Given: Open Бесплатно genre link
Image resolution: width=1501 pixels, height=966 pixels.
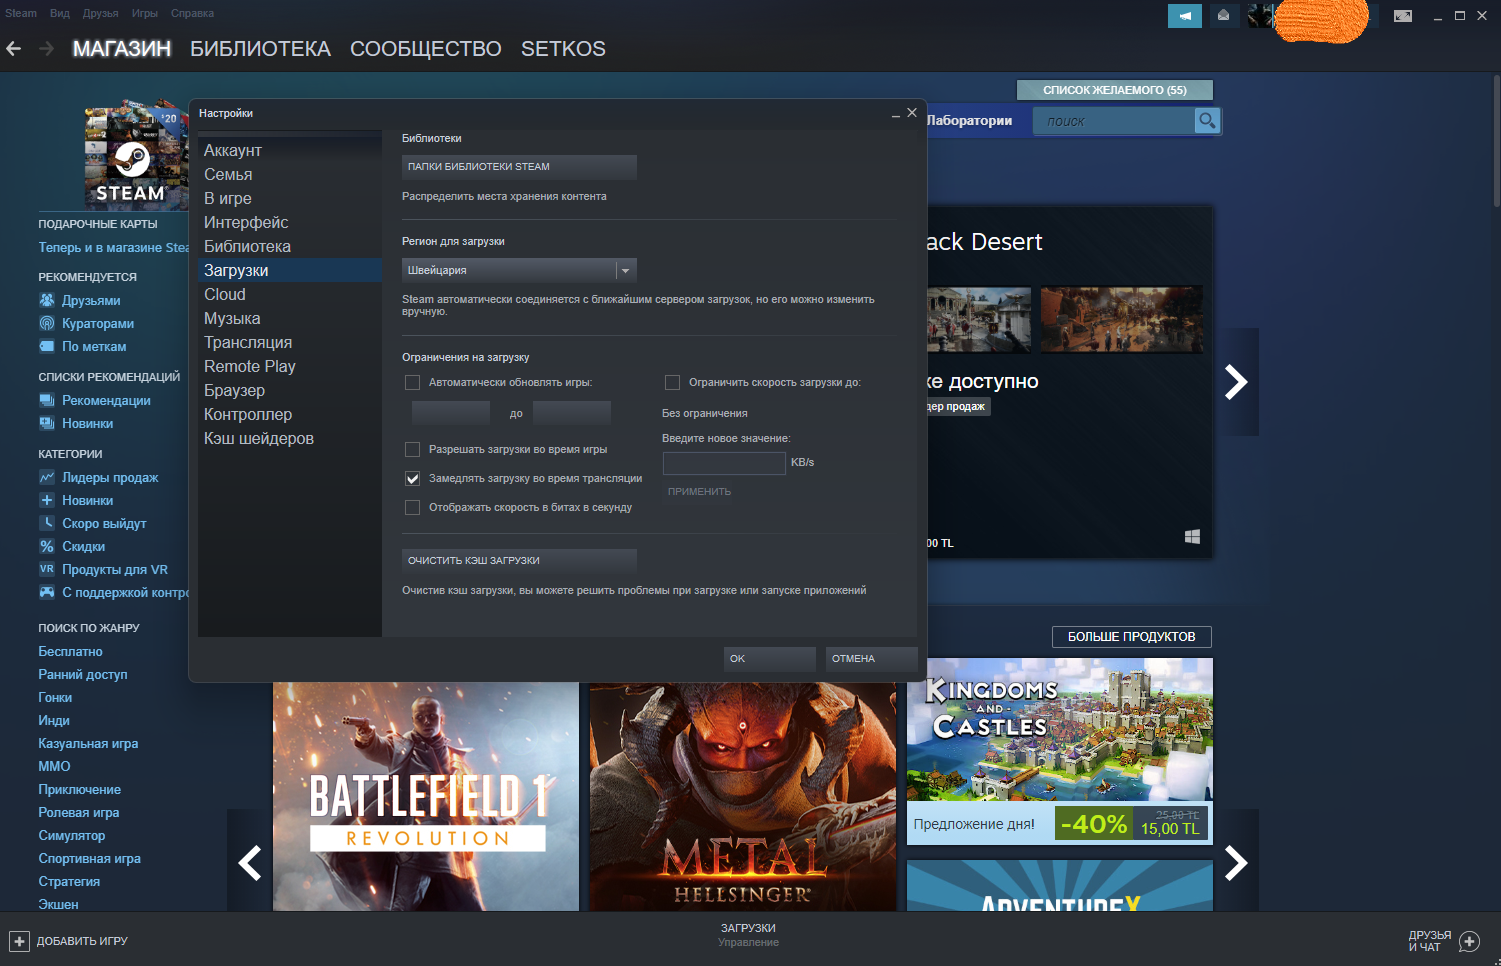Looking at the screenshot, I should click(70, 651).
